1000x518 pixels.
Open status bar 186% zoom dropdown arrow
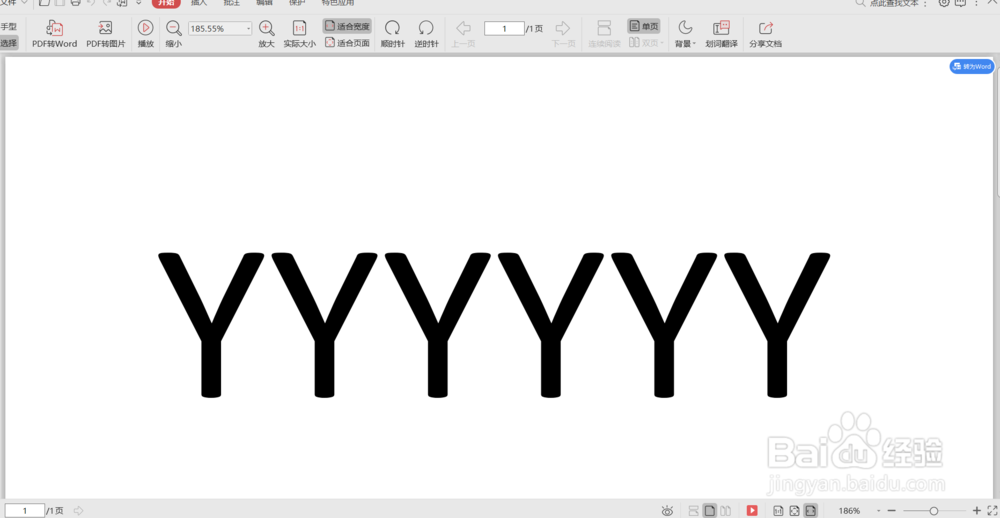coord(879,511)
